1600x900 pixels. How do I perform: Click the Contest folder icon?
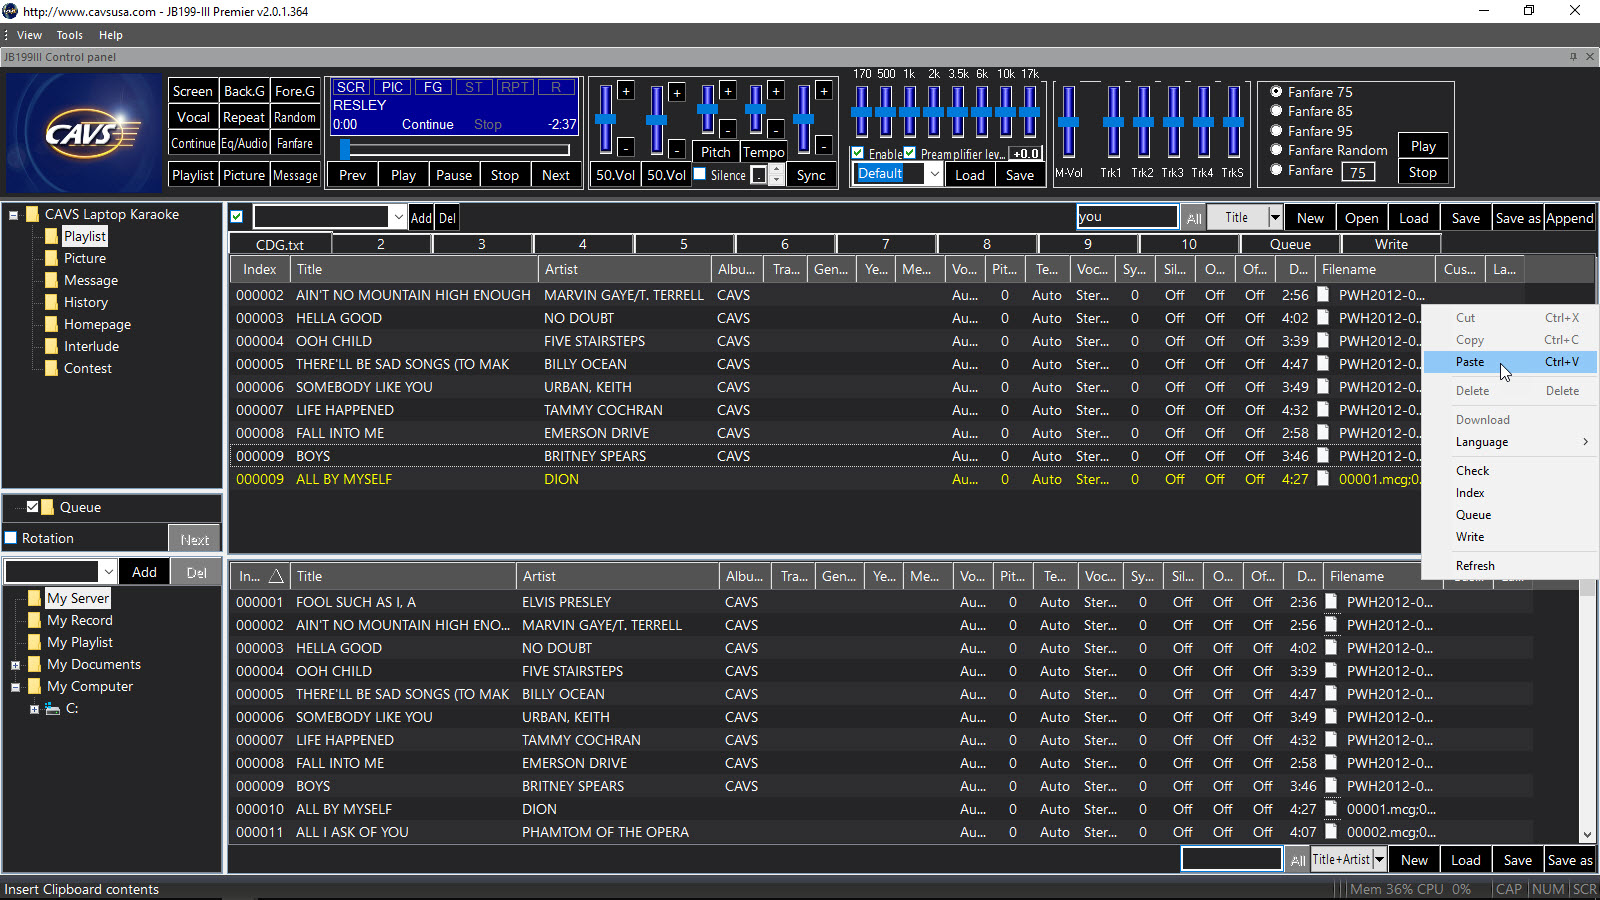[x=52, y=368]
